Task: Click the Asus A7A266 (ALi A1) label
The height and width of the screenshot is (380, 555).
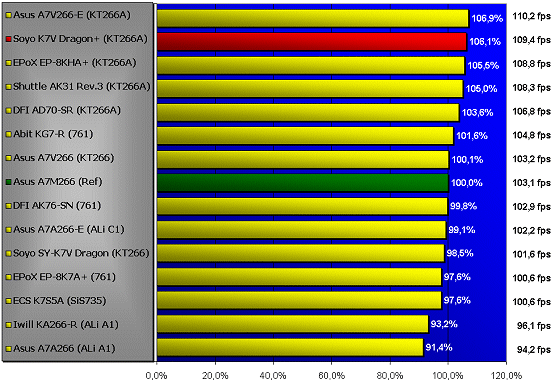Action: (x=64, y=349)
